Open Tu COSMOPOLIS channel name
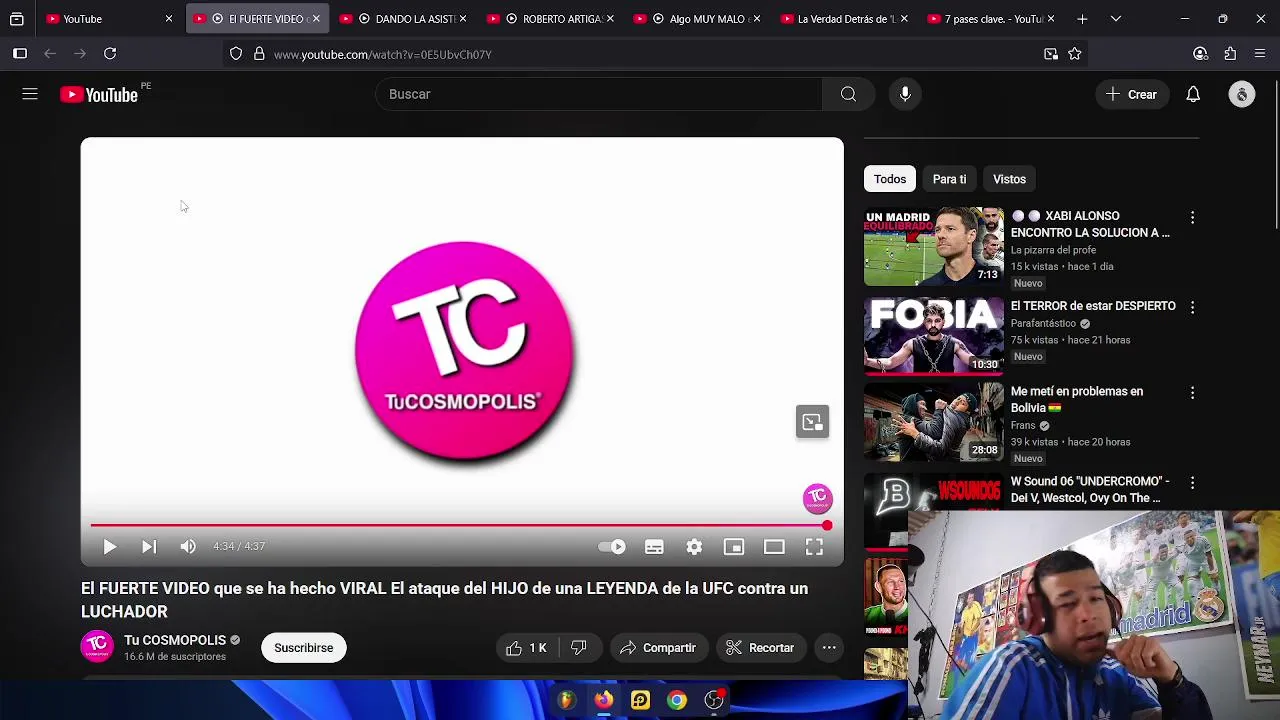 (x=175, y=640)
